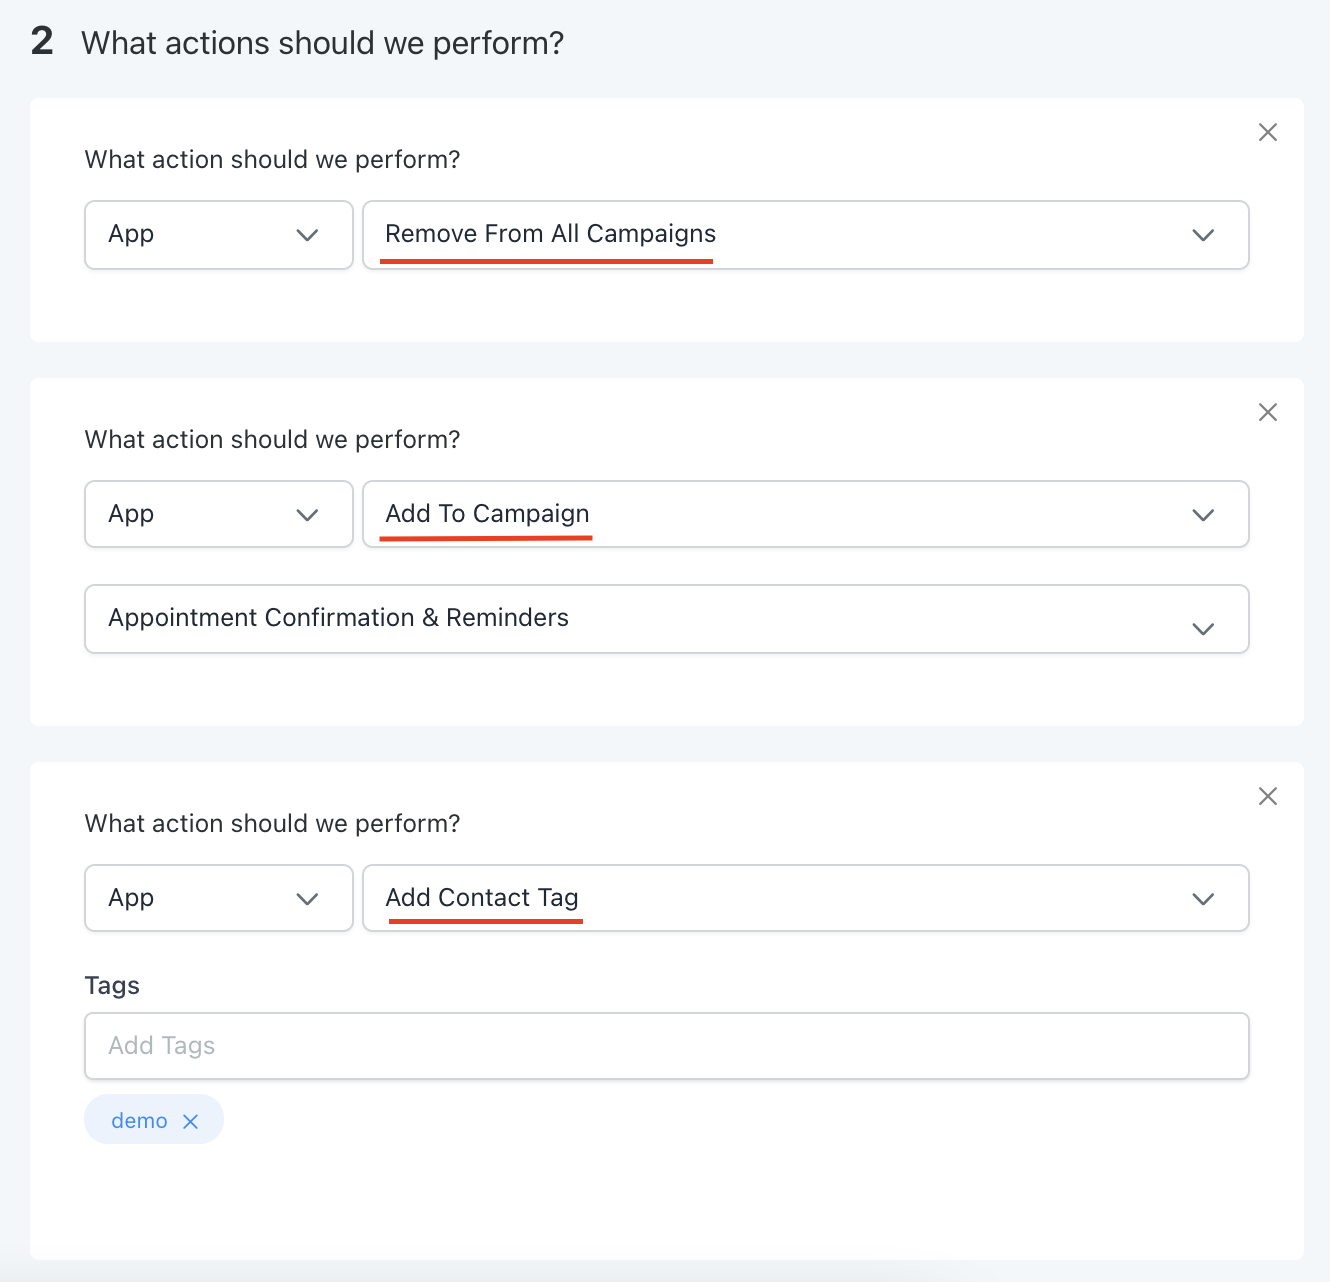The width and height of the screenshot is (1330, 1282).
Task: Open App type dropdown in third action card
Action: pyautogui.click(x=200, y=899)
